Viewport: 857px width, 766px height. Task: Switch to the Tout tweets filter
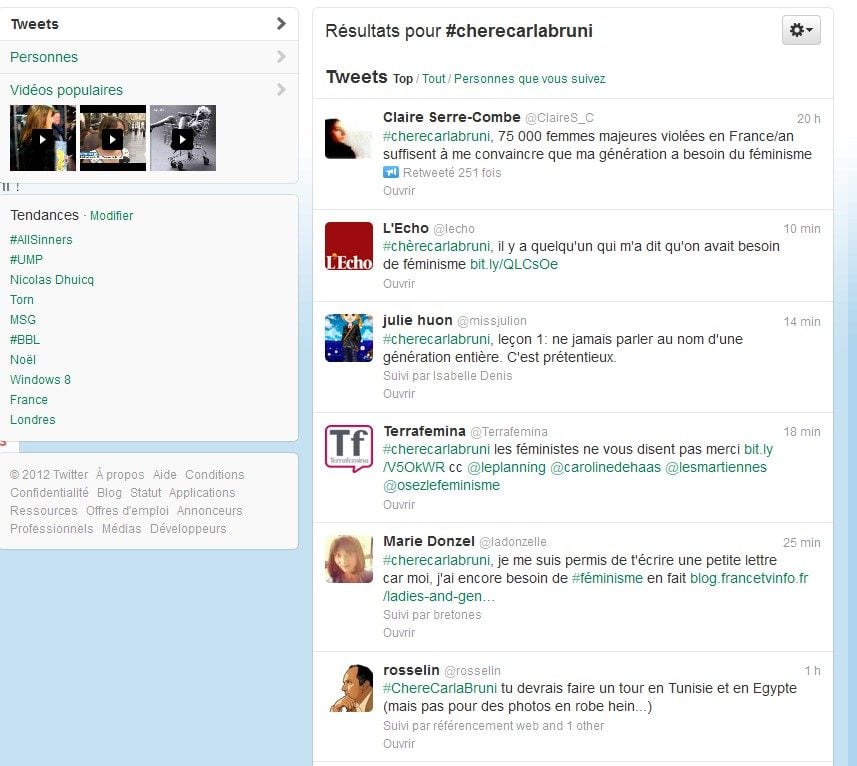pyautogui.click(x=433, y=79)
